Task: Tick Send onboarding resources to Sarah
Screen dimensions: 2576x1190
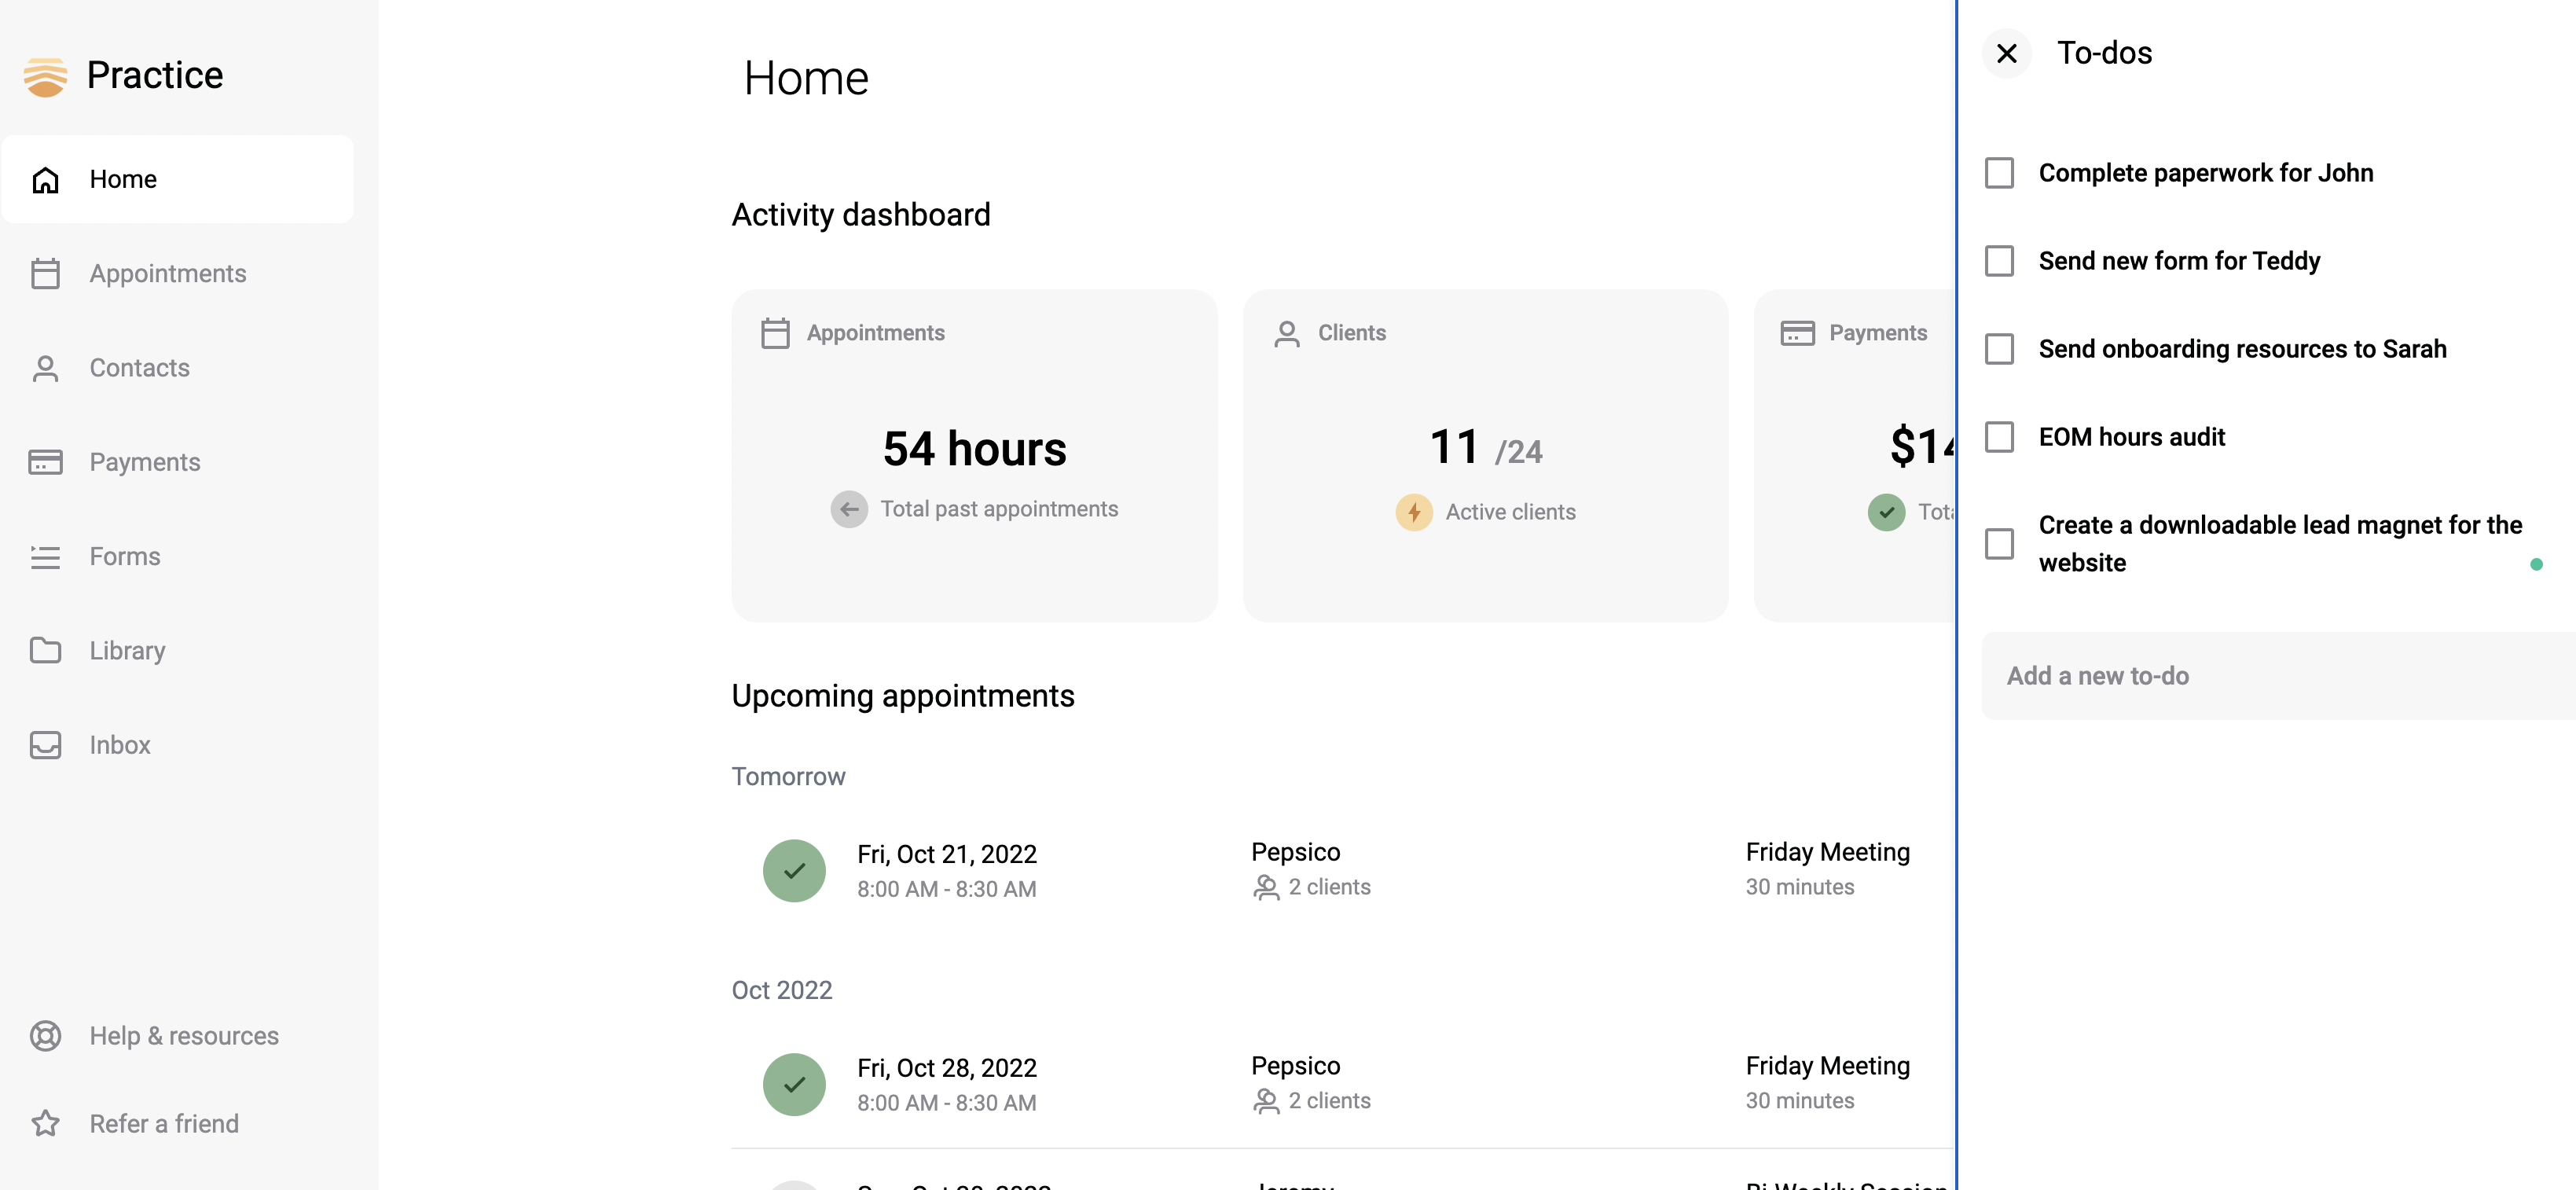Action: click(x=1999, y=349)
